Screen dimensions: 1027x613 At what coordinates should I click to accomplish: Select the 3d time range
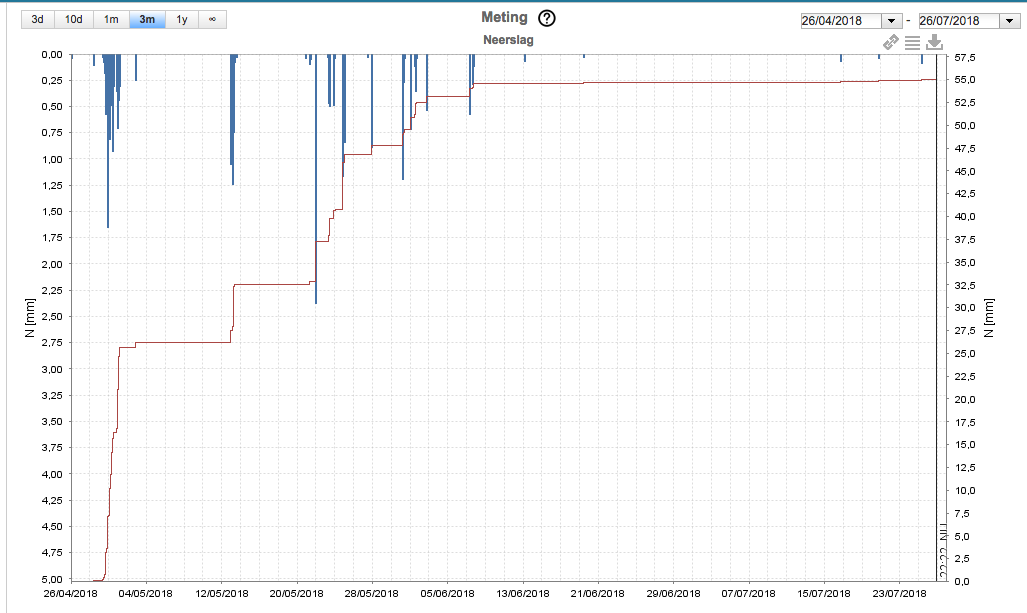38,20
